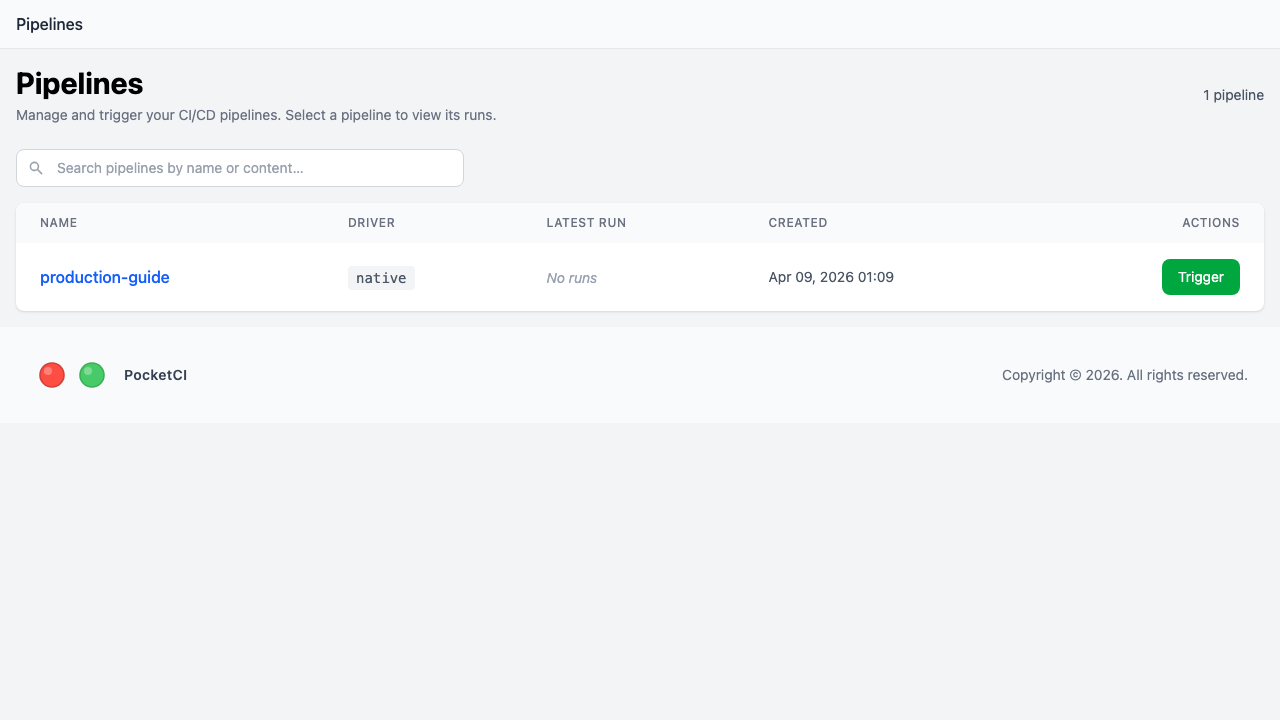Click the DRIVER column header
Screen dimensions: 1280x720
pyautogui.click(x=371, y=223)
